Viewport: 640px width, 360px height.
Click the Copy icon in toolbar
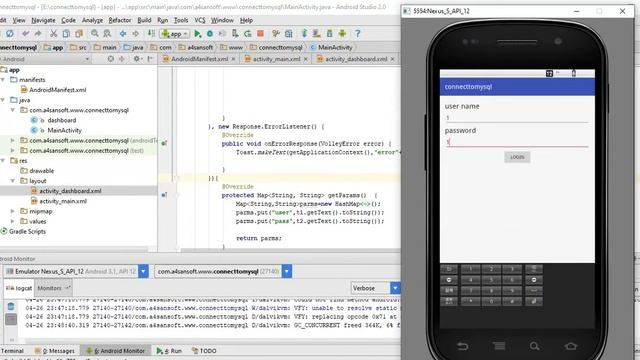pos(66,33)
